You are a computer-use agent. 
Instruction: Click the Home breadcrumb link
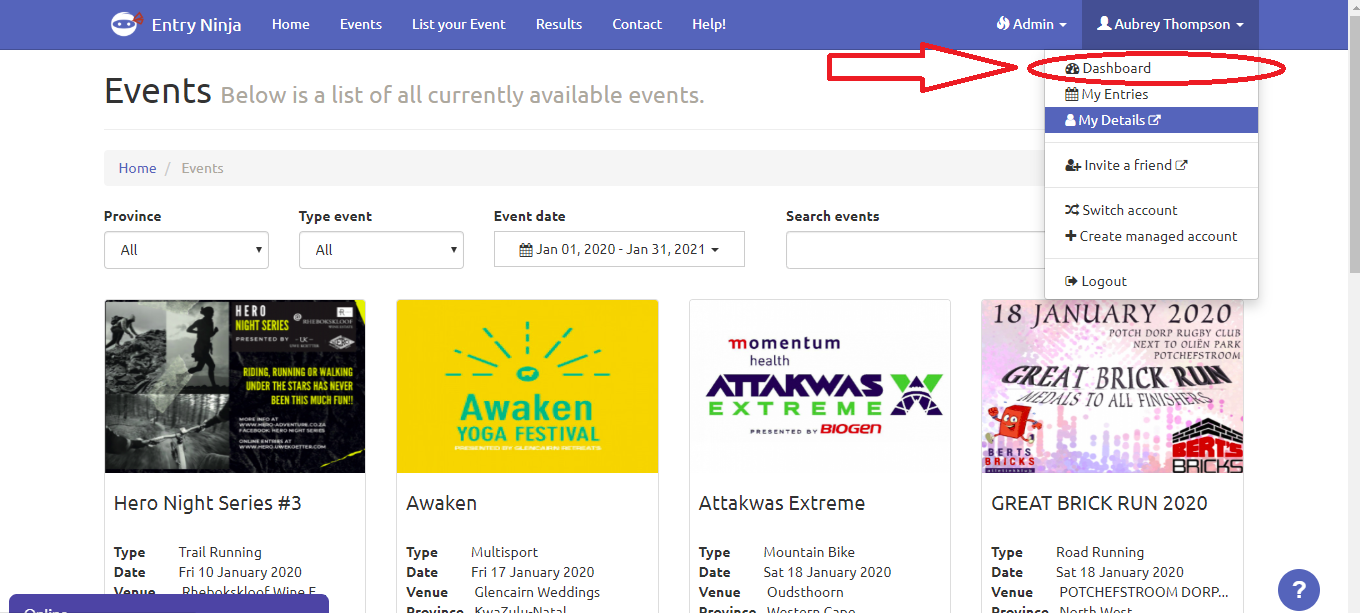pos(137,168)
